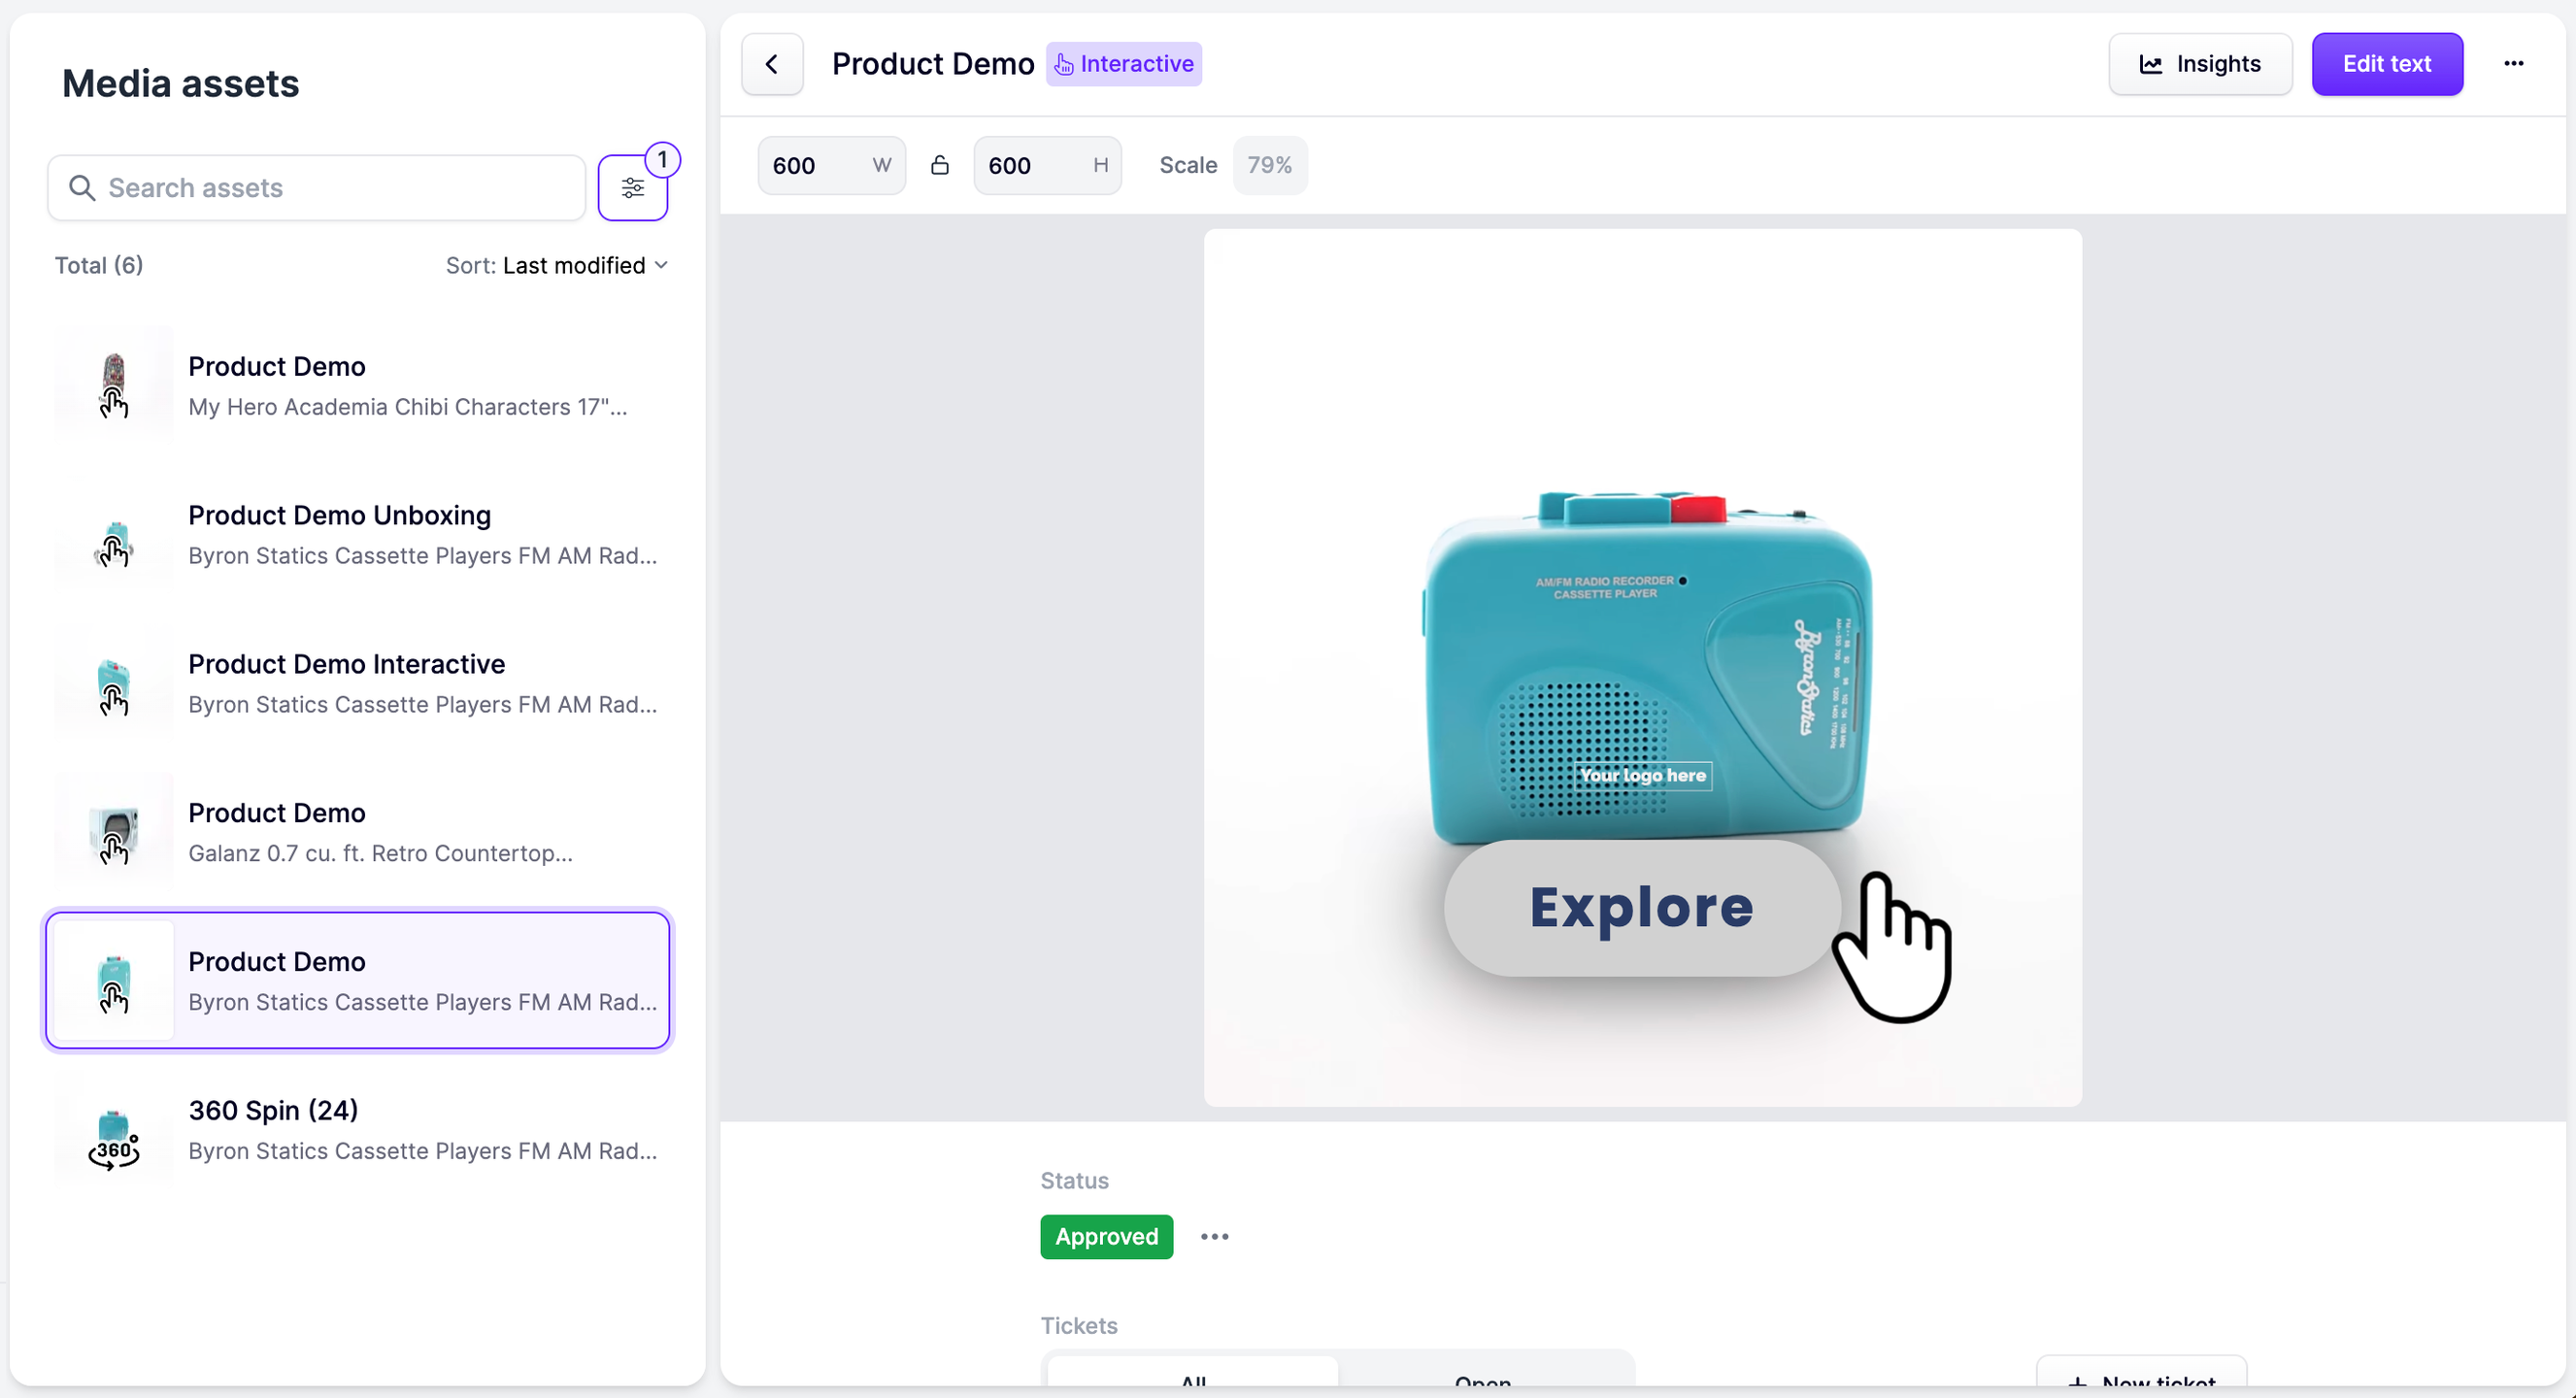Click the magnifier icon in search field

[x=82, y=188]
